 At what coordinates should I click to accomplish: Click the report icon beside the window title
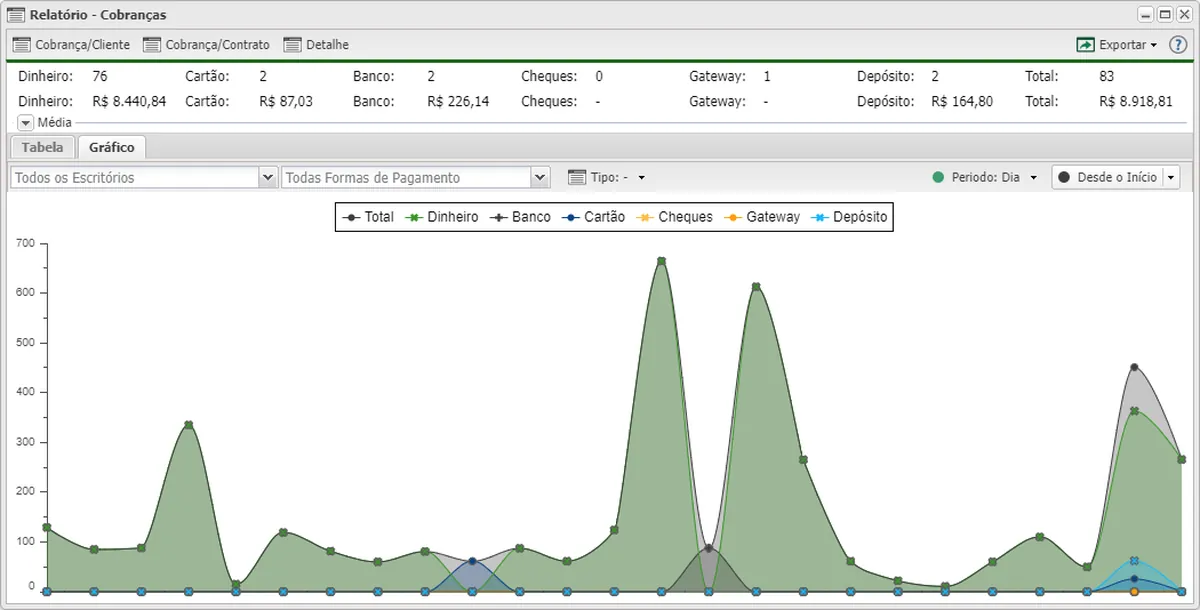(x=16, y=15)
